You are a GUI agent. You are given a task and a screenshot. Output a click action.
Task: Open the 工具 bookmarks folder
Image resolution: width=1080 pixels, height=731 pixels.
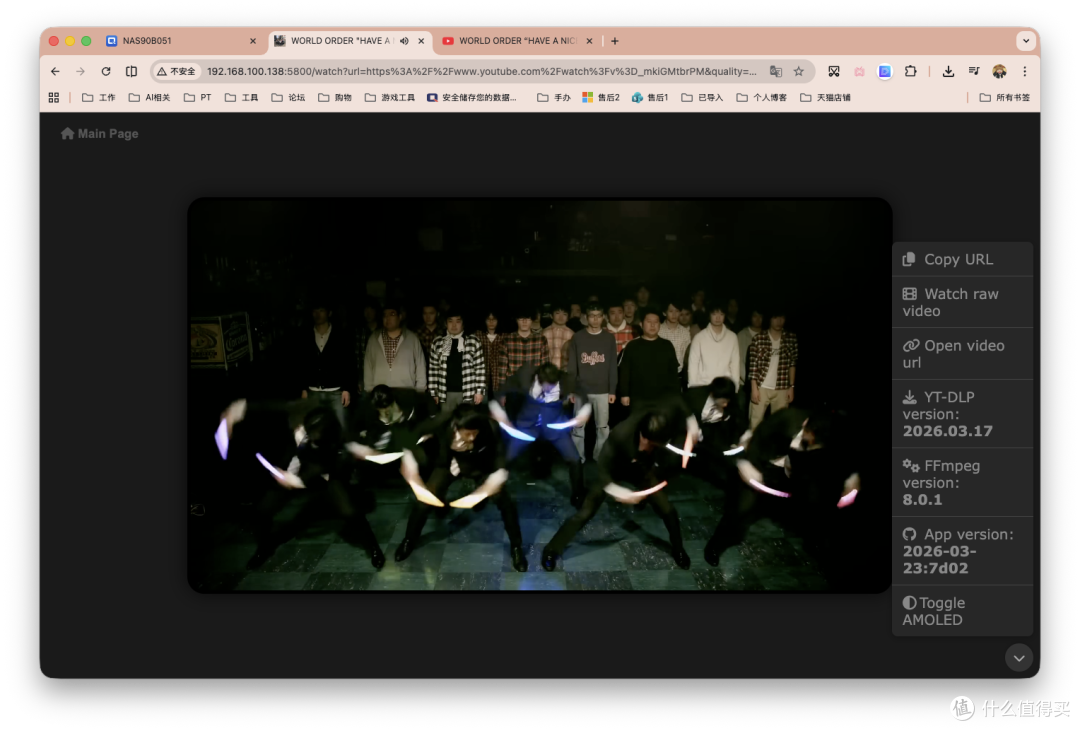point(242,97)
